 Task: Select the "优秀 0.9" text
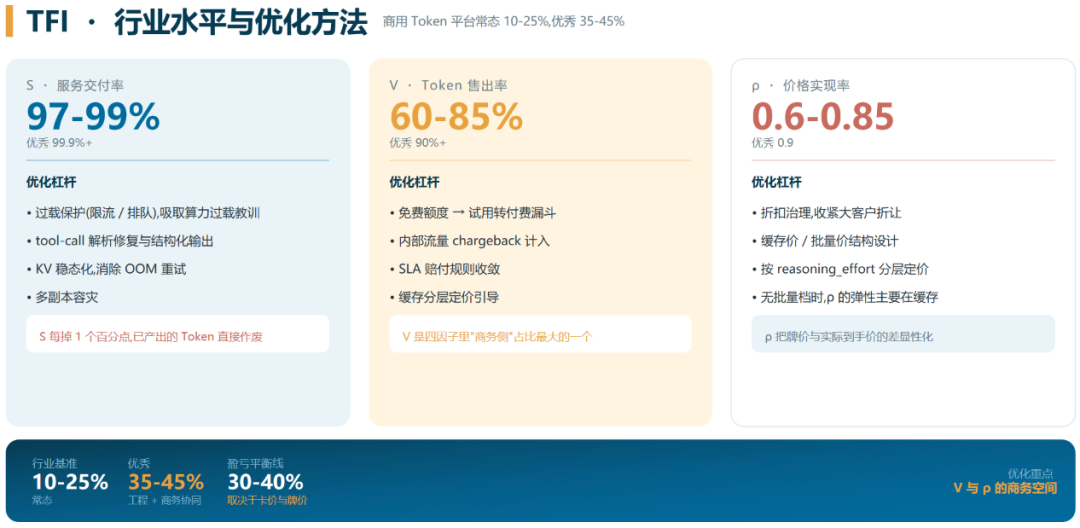pyautogui.click(x=772, y=143)
